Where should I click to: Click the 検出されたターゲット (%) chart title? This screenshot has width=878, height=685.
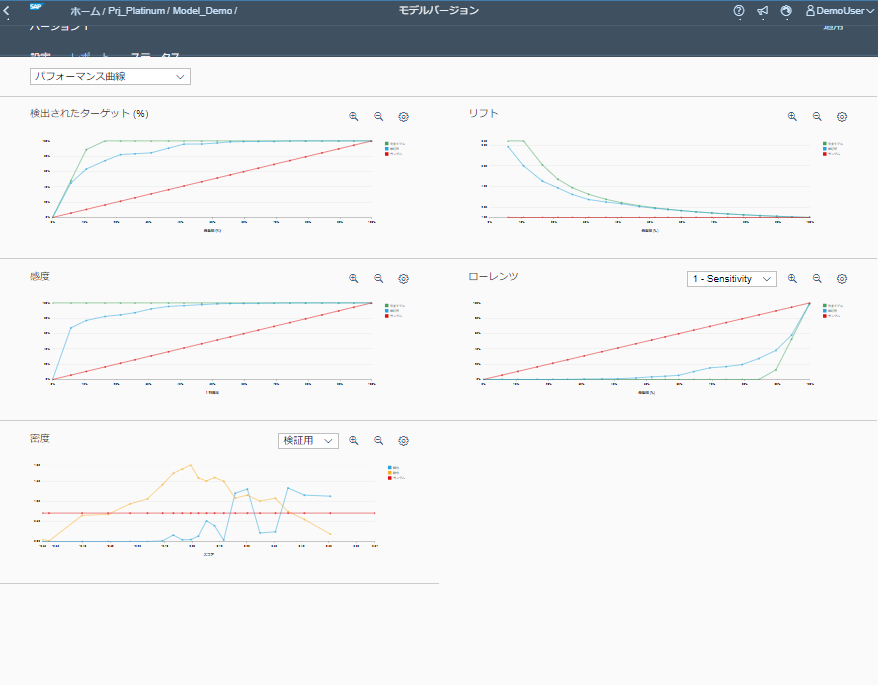click(89, 113)
